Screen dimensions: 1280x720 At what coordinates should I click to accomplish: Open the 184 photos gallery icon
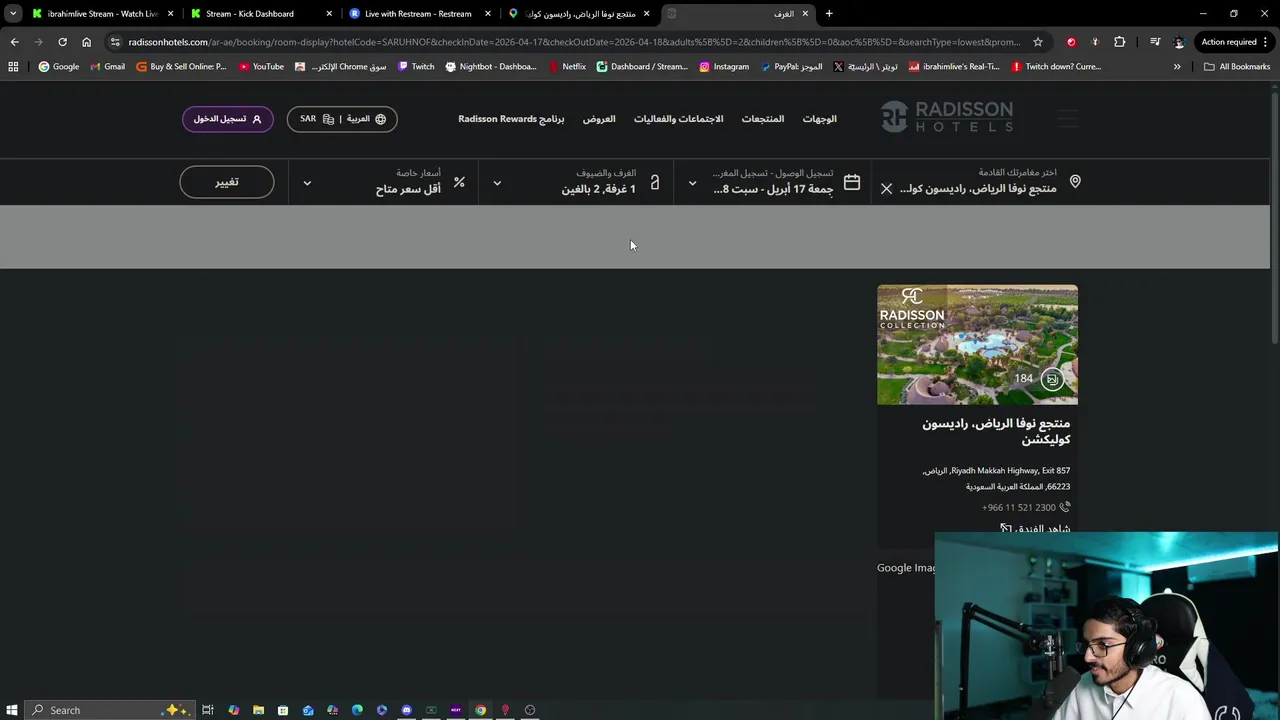point(1051,379)
